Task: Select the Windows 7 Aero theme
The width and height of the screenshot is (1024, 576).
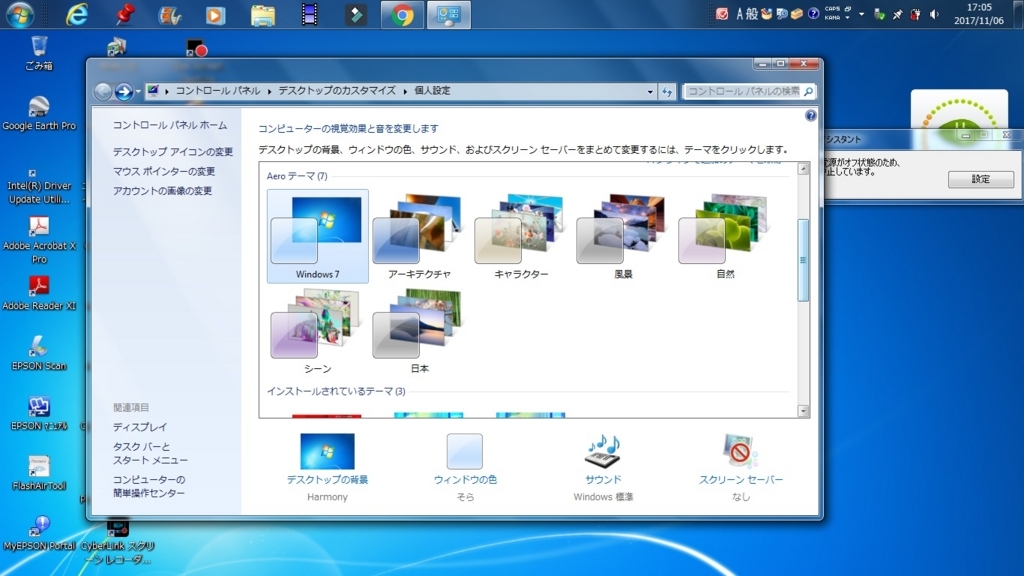Action: pyautogui.click(x=317, y=236)
